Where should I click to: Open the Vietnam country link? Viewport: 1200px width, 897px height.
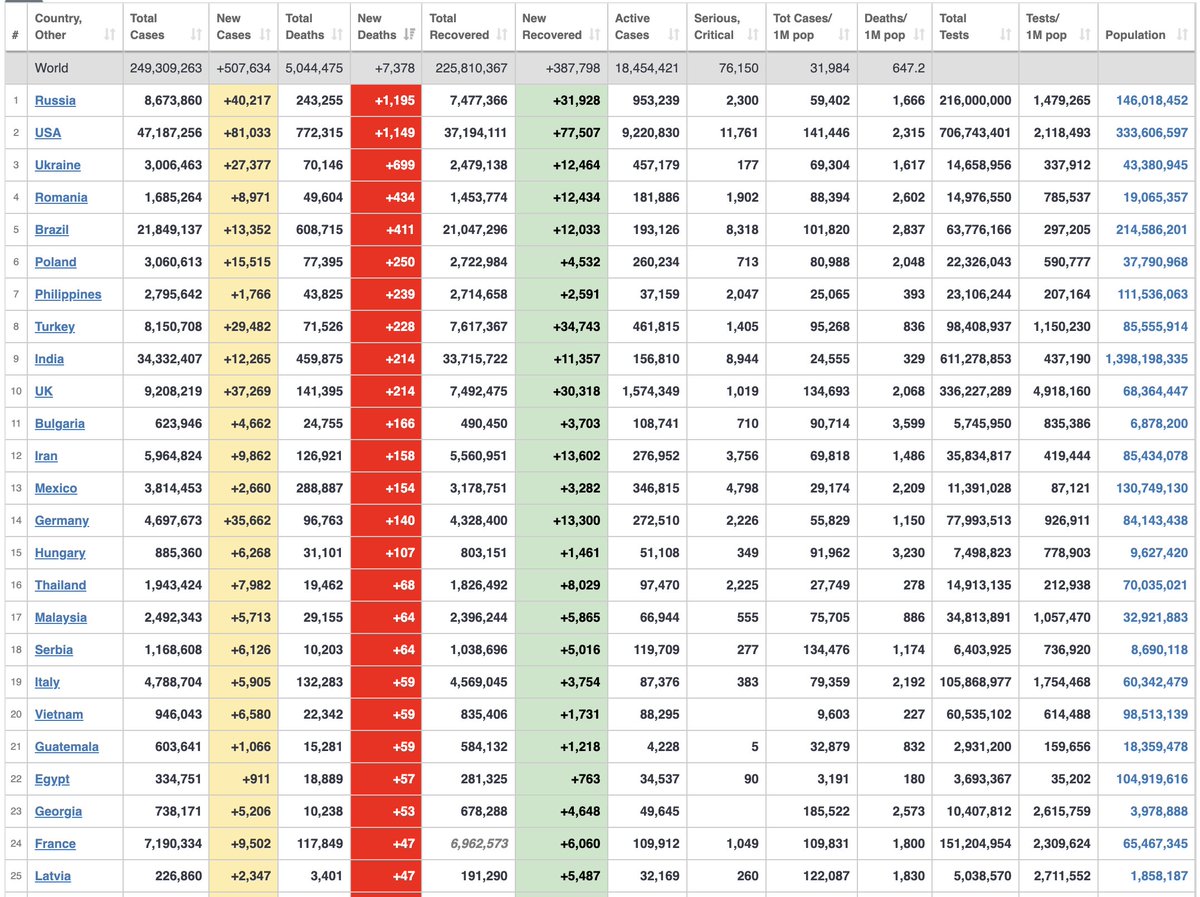click(59, 715)
